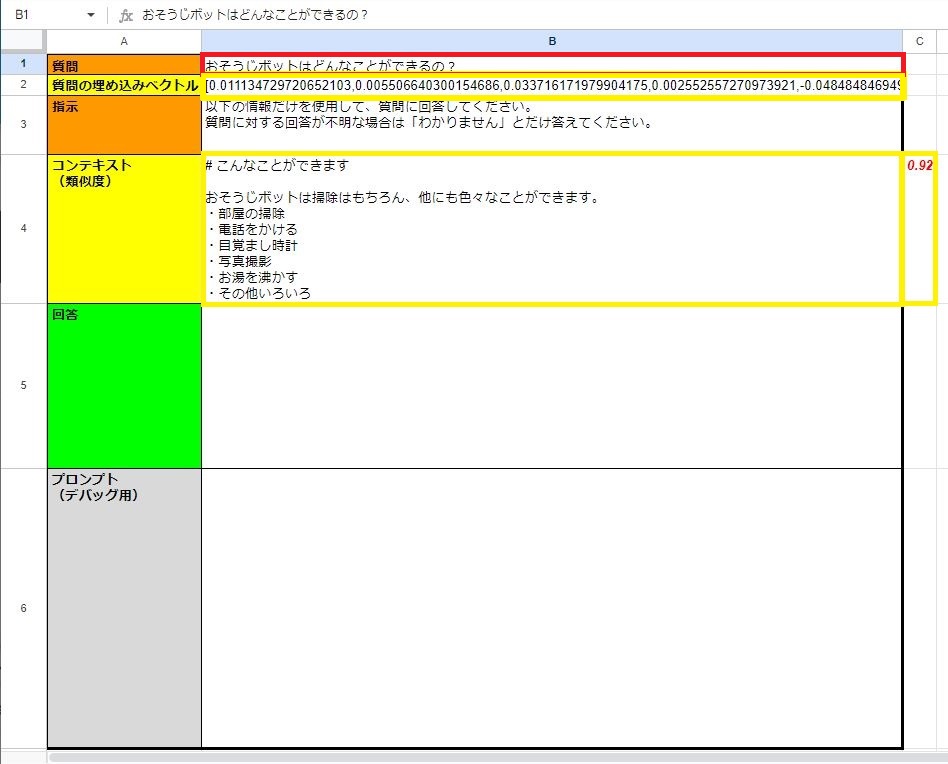Image resolution: width=948 pixels, height=764 pixels.
Task: Select column C header
Action: (x=919, y=41)
